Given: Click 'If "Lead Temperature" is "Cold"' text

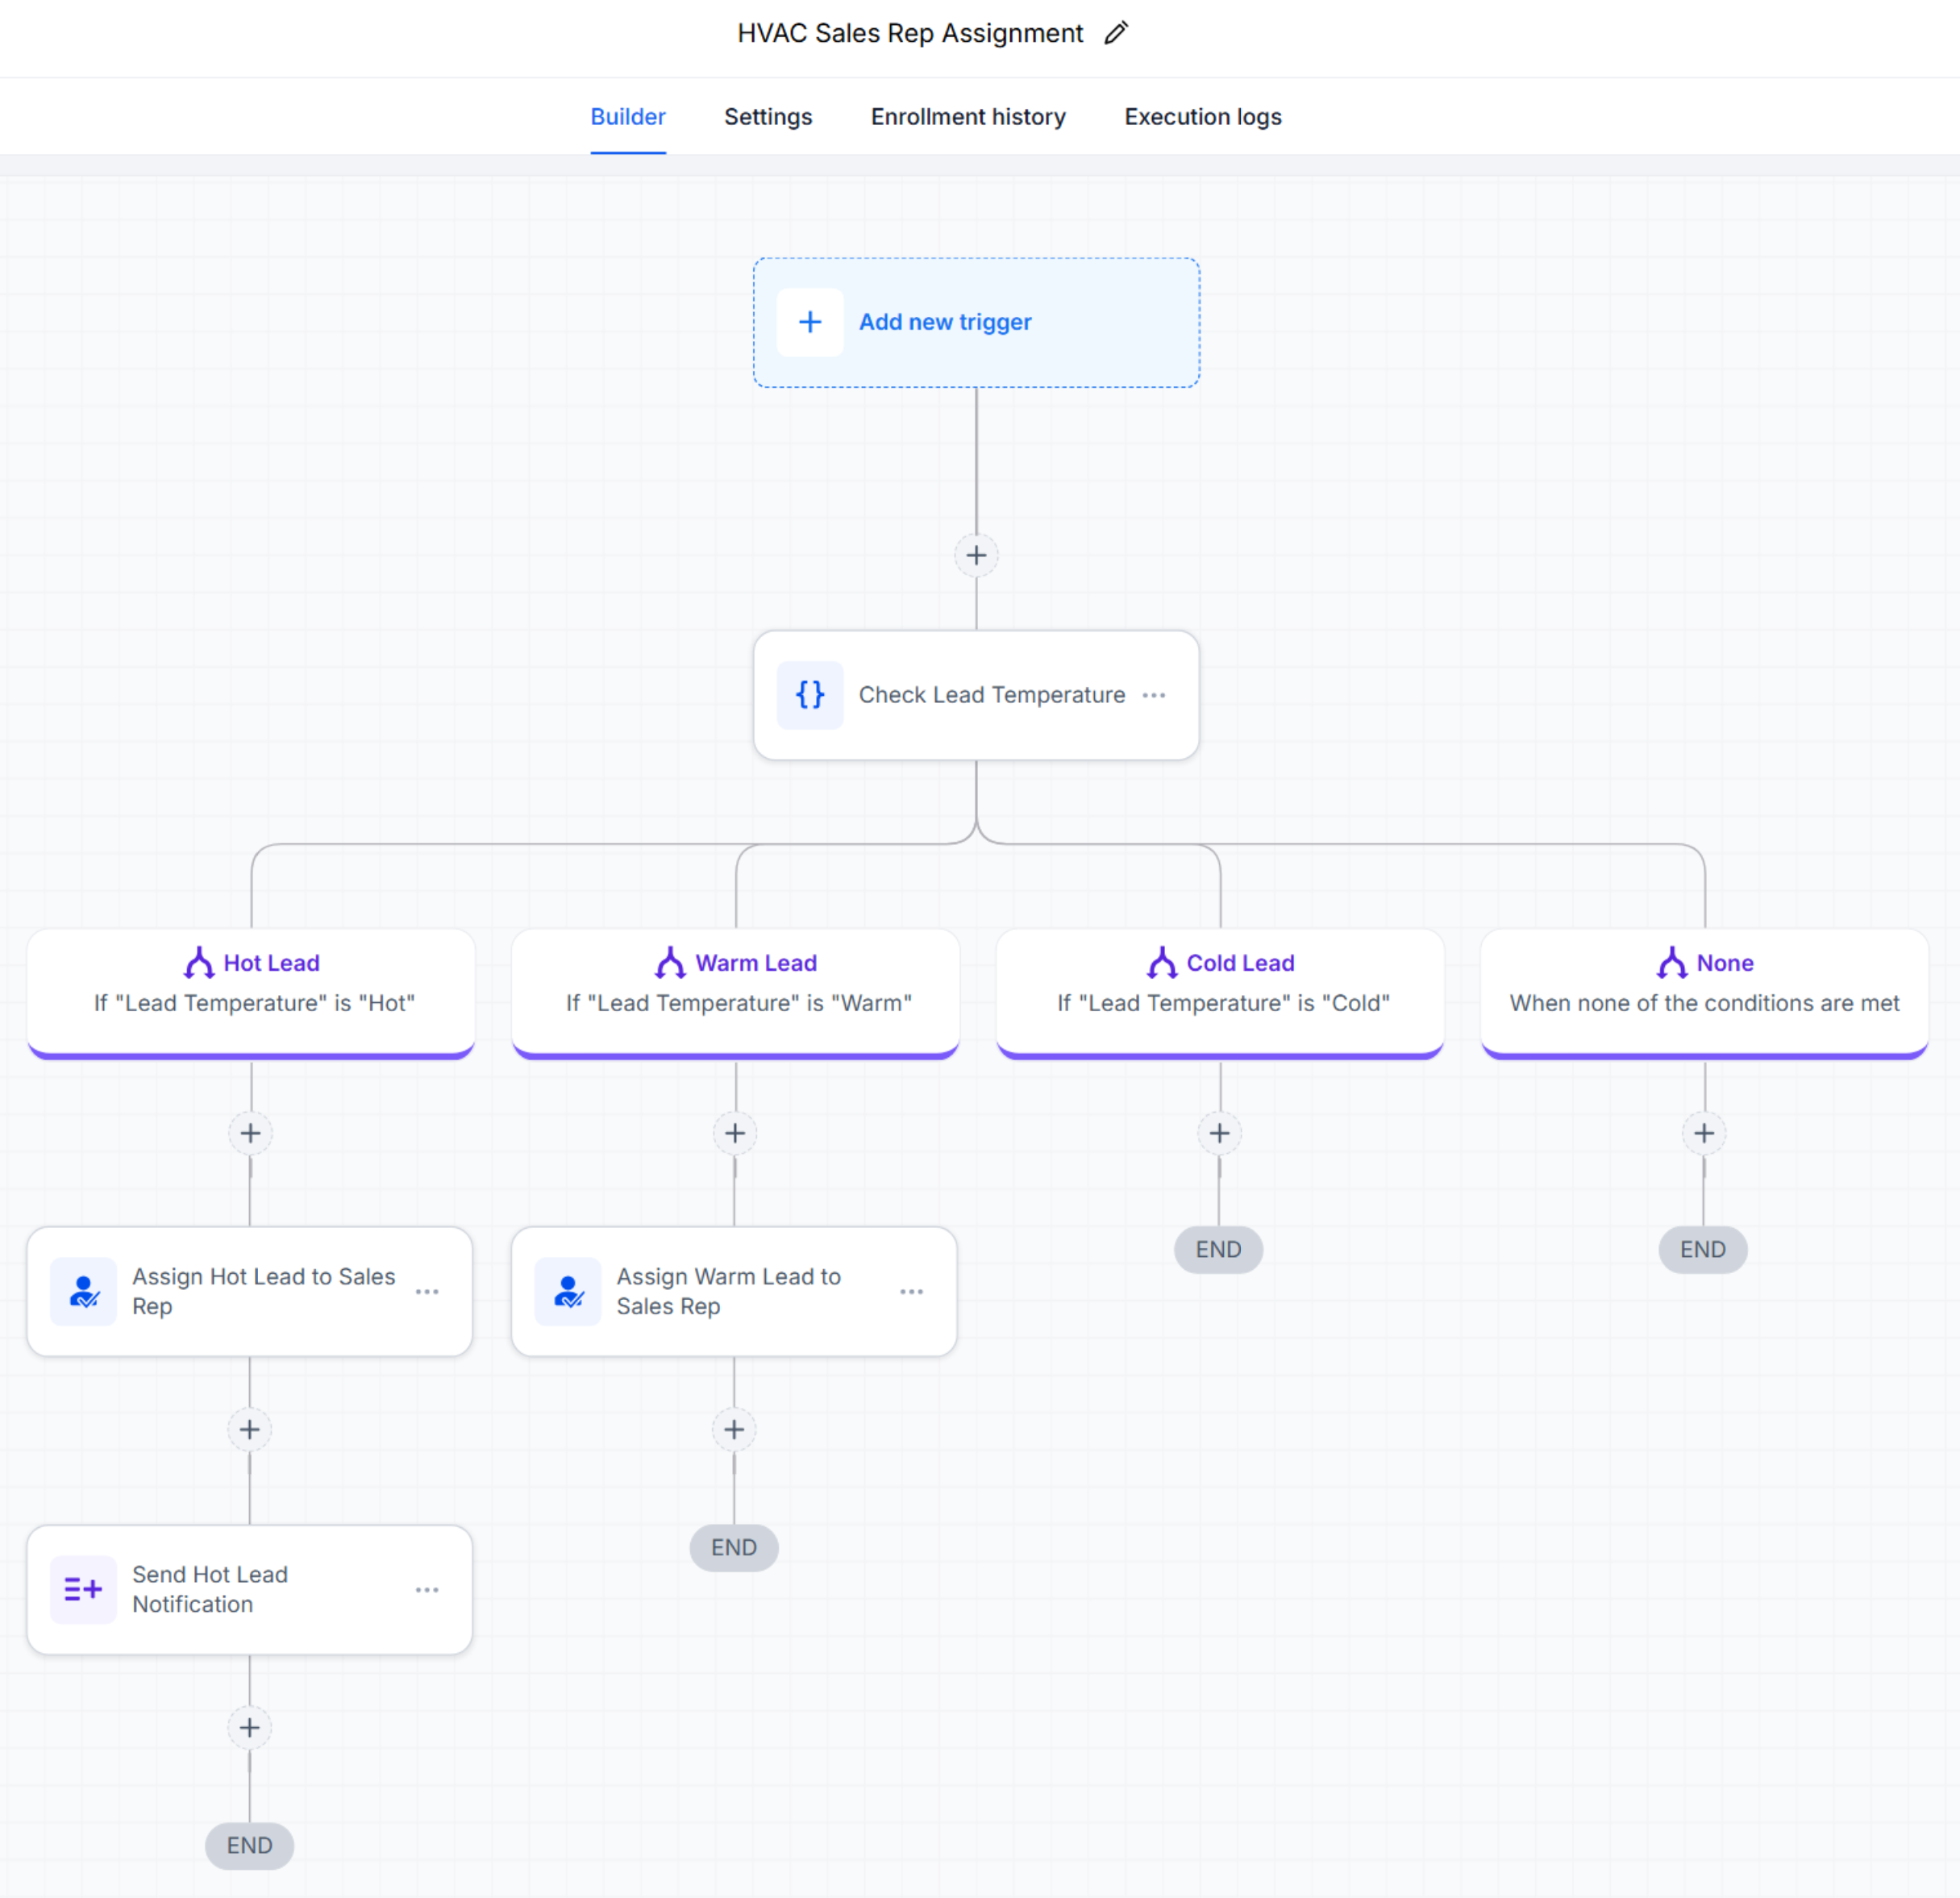Looking at the screenshot, I should point(1223,1003).
